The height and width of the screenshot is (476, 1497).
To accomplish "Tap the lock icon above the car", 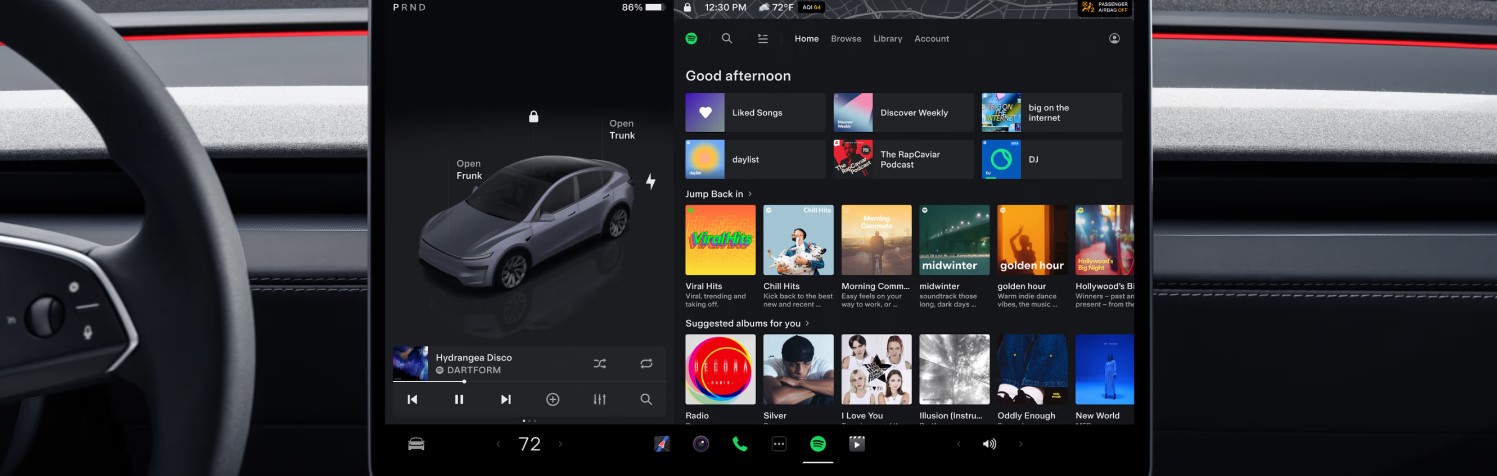I will [534, 117].
